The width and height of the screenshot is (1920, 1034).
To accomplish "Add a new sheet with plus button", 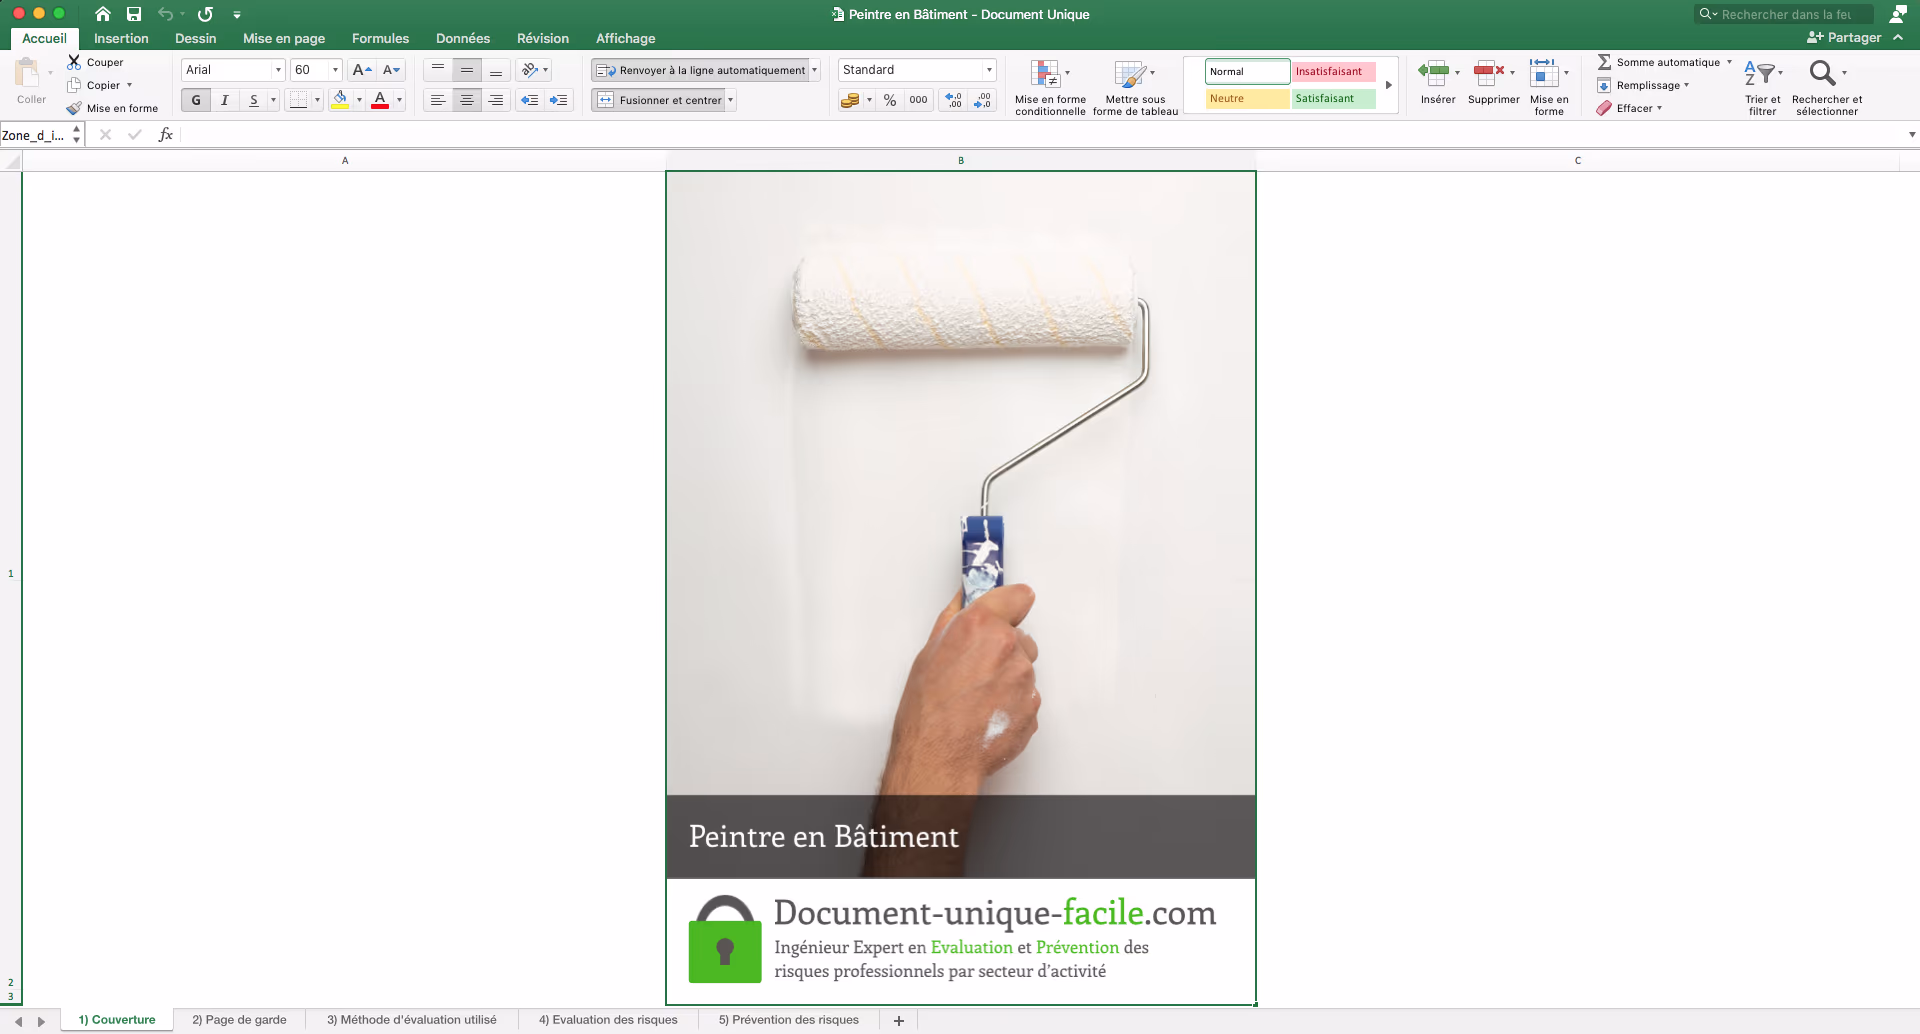I will pyautogui.click(x=899, y=1020).
